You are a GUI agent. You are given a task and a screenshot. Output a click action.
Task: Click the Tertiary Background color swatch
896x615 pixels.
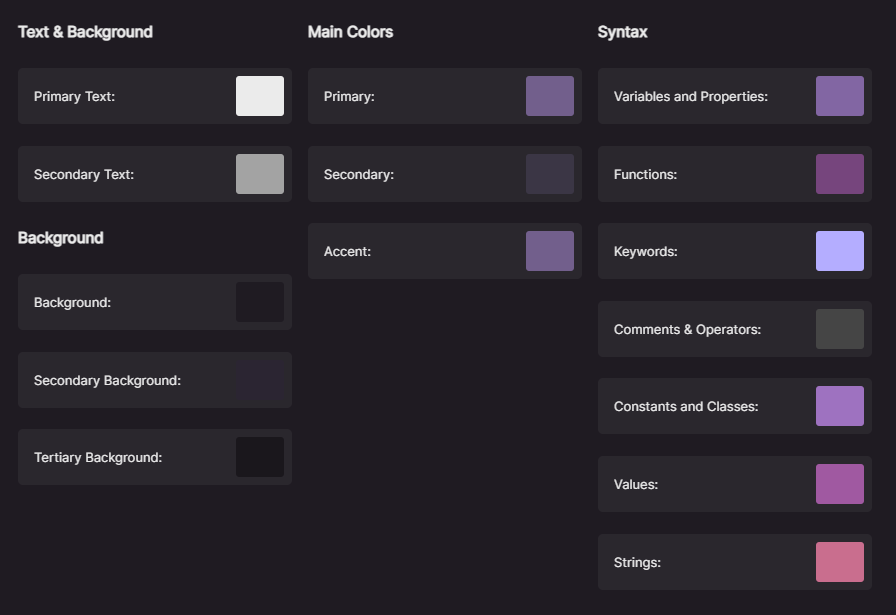pos(260,457)
